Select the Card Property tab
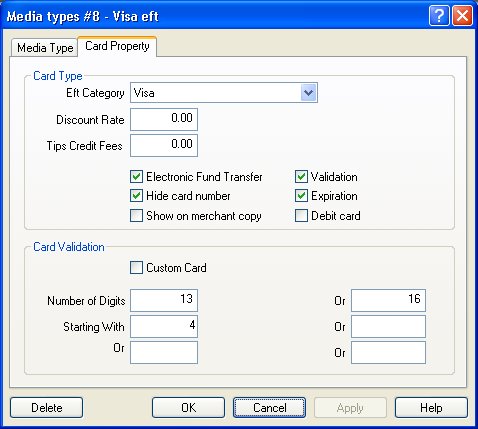This screenshot has width=478, height=429. click(117, 46)
